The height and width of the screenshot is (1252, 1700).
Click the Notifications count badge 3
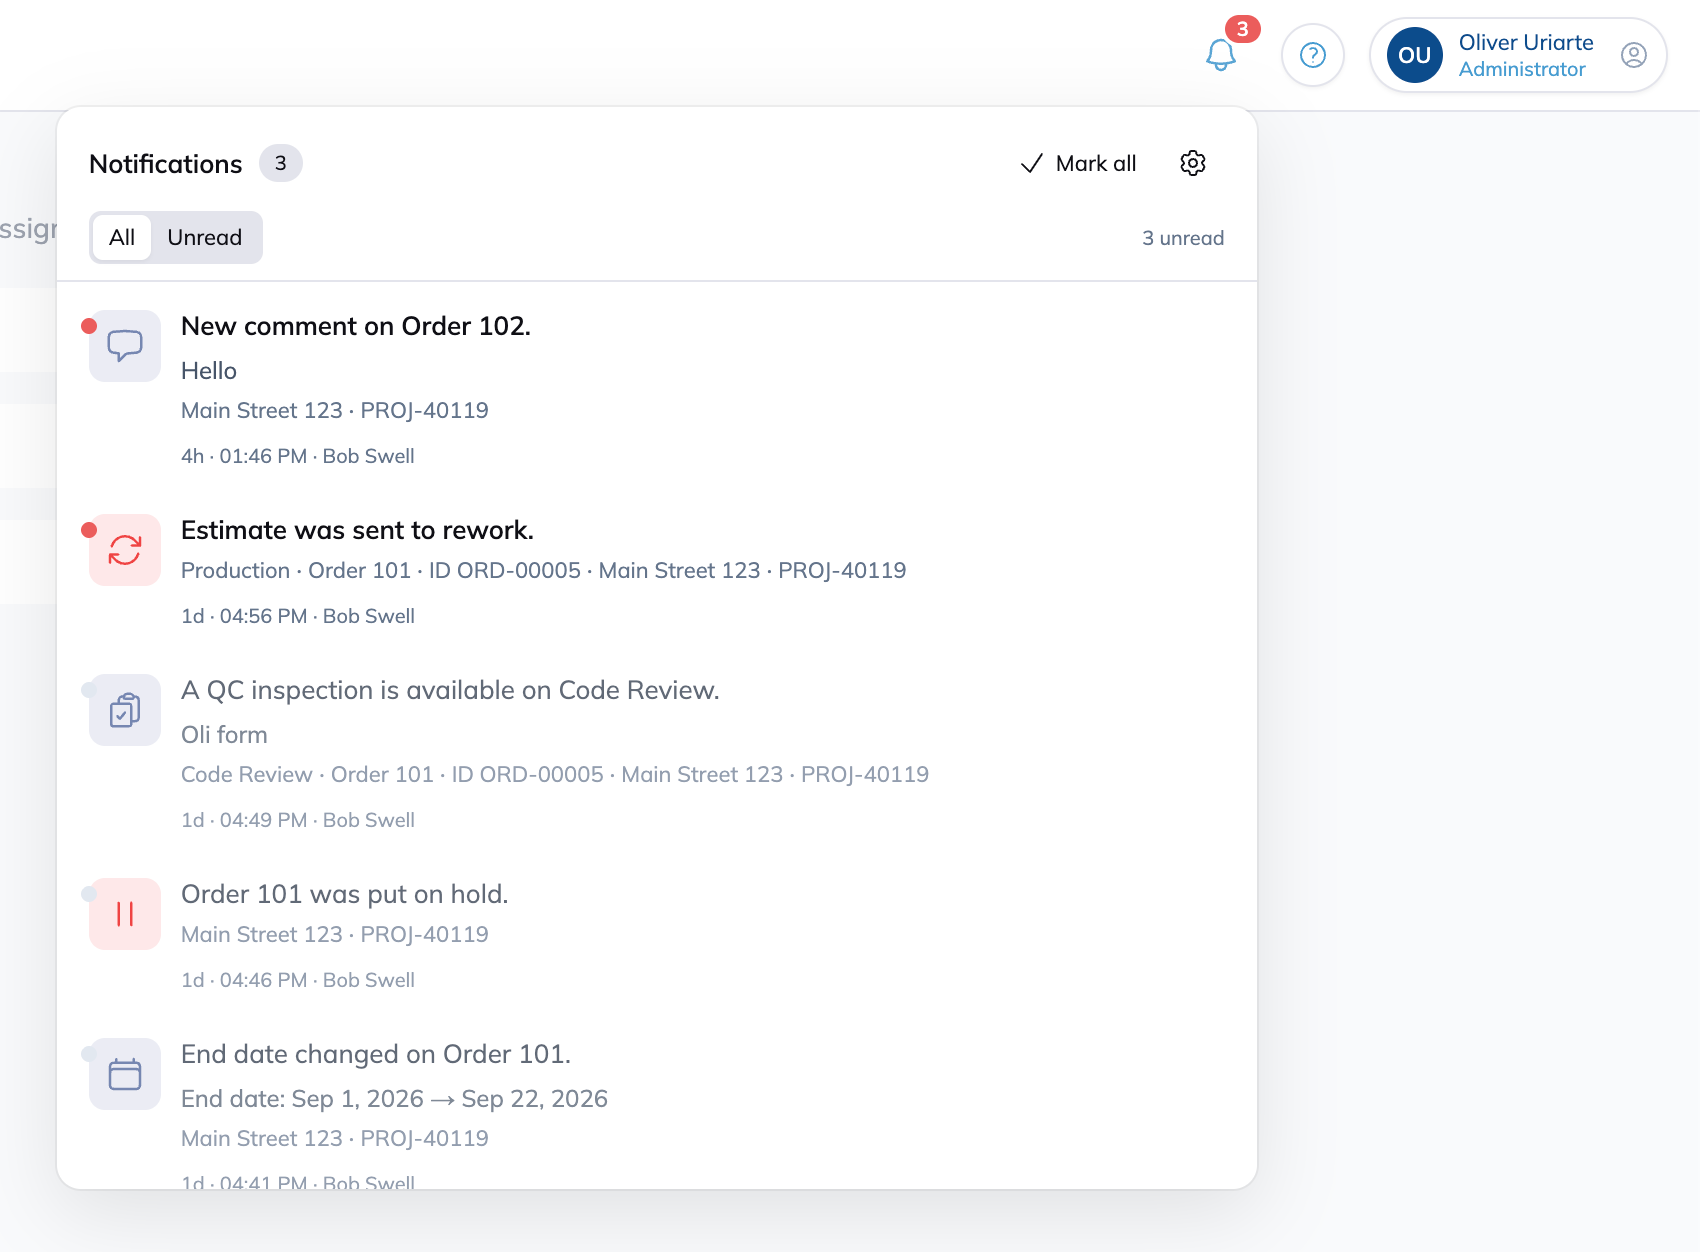tap(281, 163)
